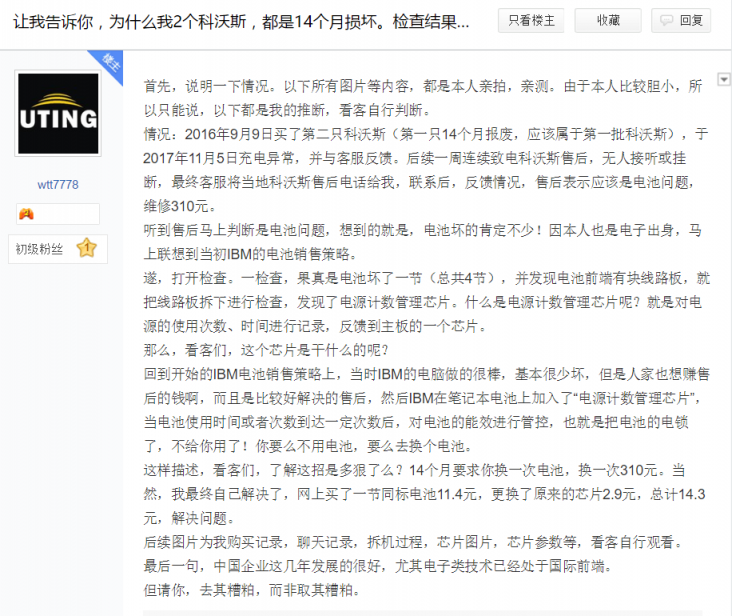Click the line starting 回到开始的IBM电池销售策略上
Screen dimensions: 732x616
coord(426,374)
